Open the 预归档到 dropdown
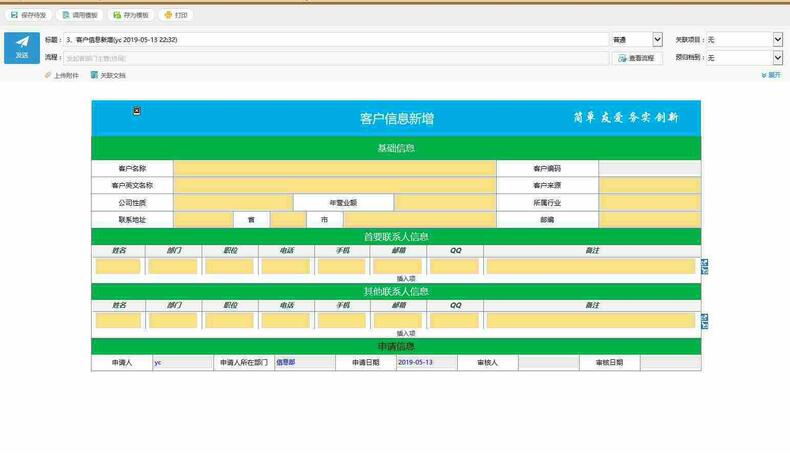790x453 pixels. (744, 58)
